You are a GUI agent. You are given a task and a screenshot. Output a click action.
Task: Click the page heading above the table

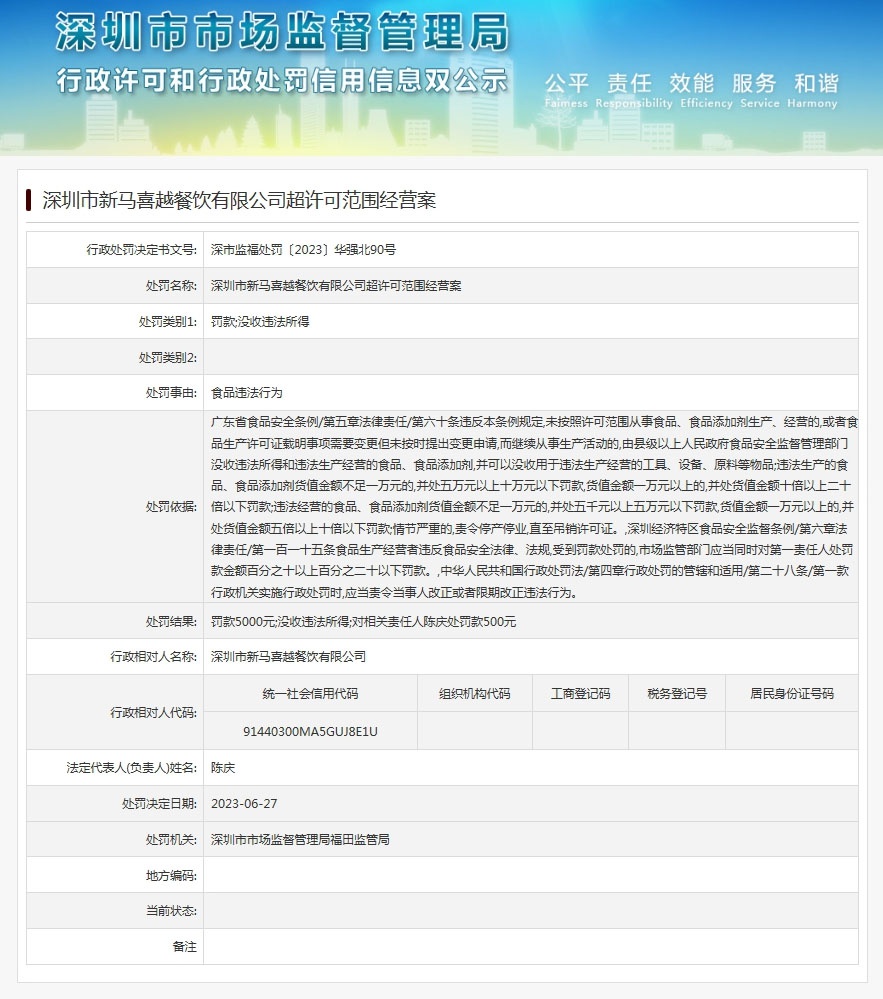pos(240,200)
